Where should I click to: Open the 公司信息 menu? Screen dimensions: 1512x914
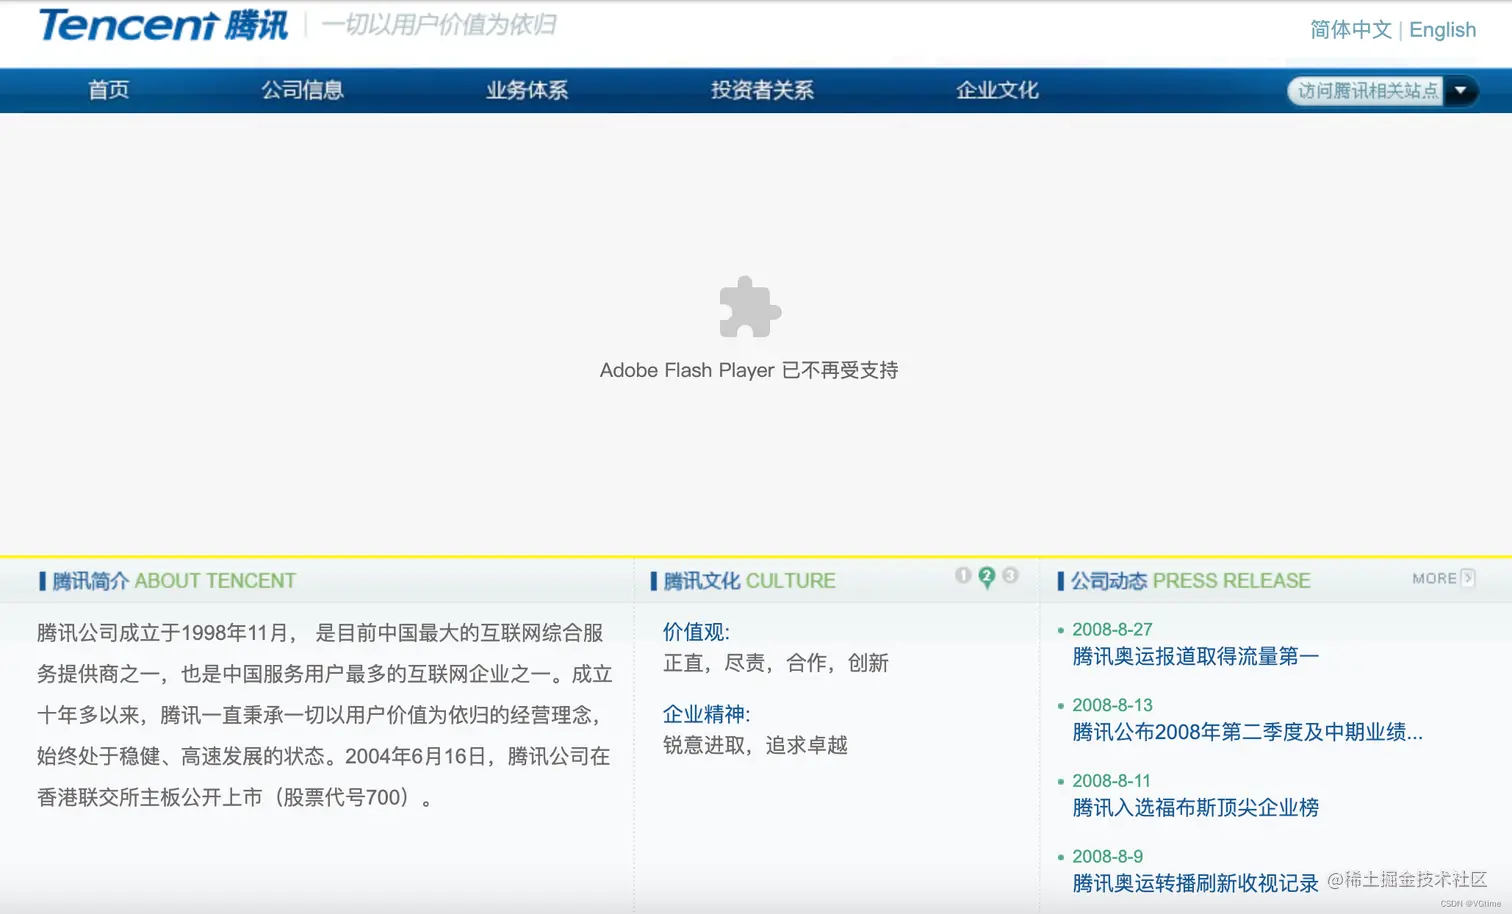point(302,90)
